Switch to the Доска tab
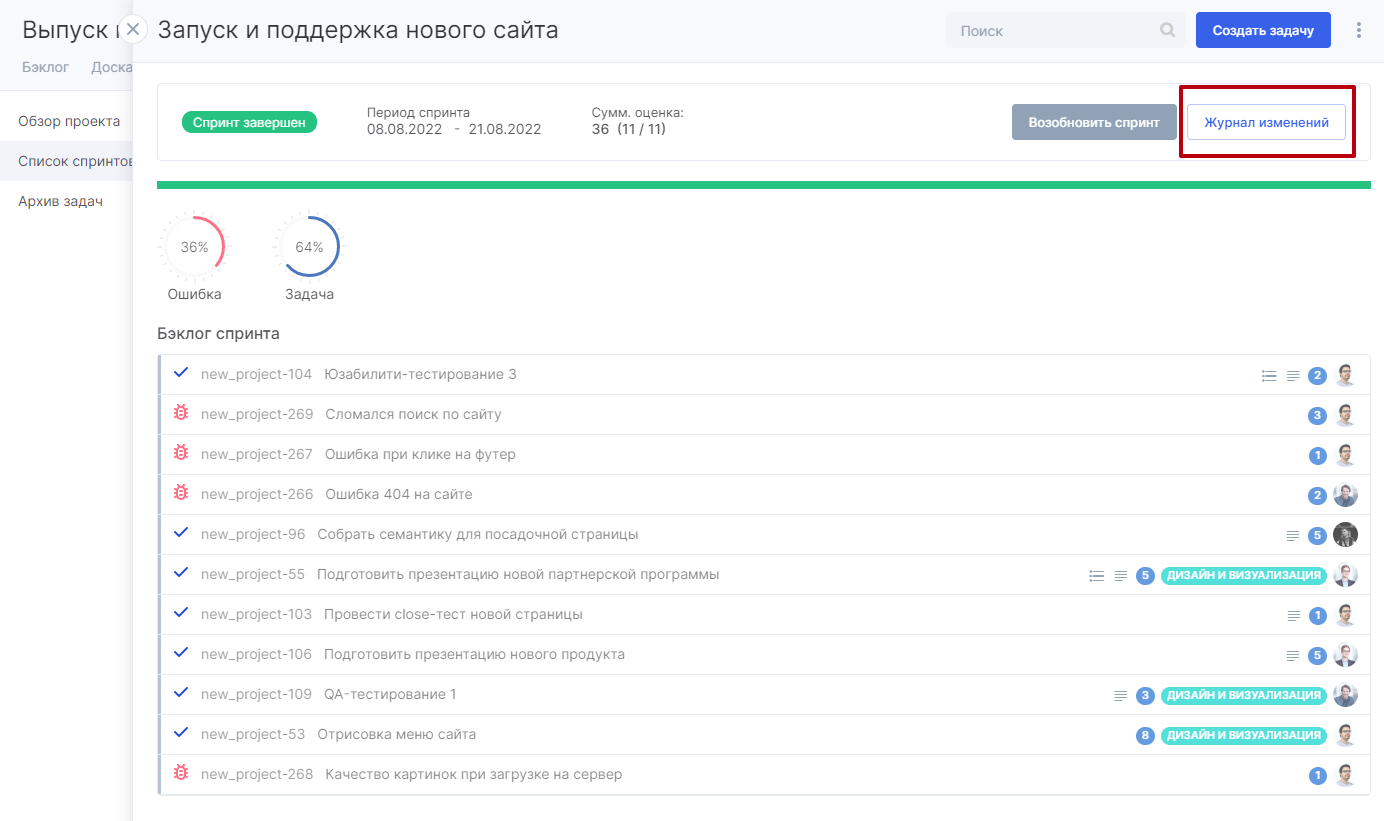Image resolution: width=1384 pixels, height=821 pixels. coord(112,68)
